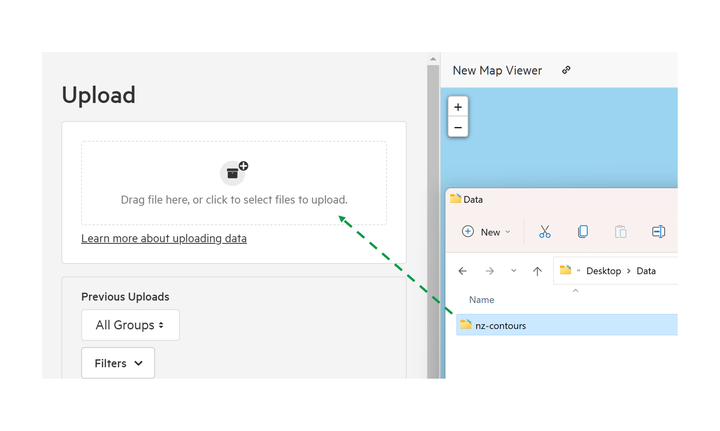Click the Rename icon in Explorer toolbar

tap(658, 232)
